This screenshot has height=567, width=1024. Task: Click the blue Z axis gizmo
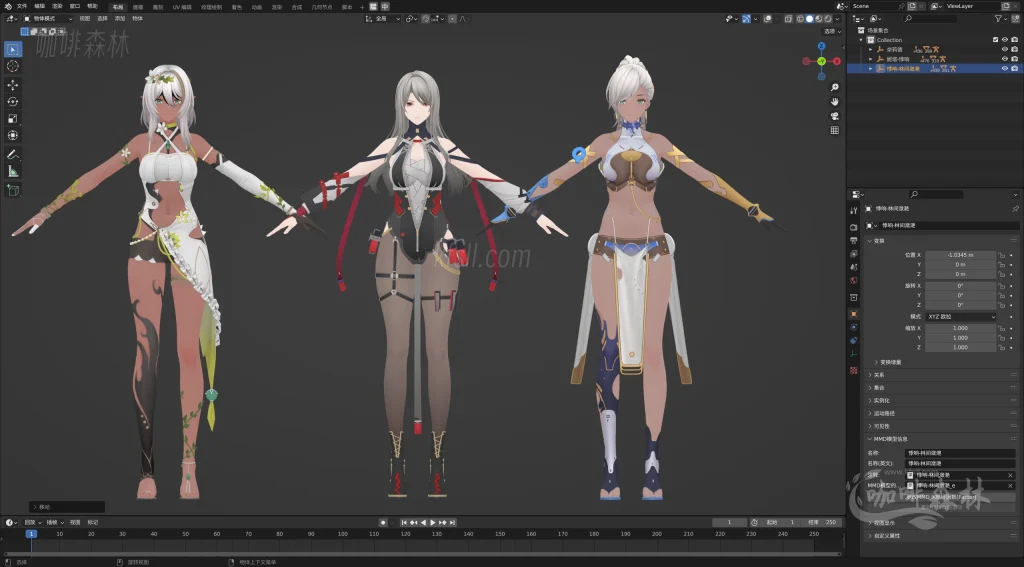(822, 46)
